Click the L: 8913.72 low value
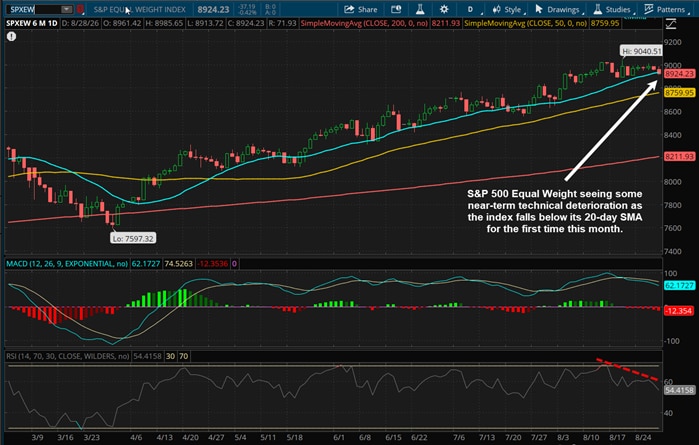Screen dimensions: 699x445 click(206, 23)
